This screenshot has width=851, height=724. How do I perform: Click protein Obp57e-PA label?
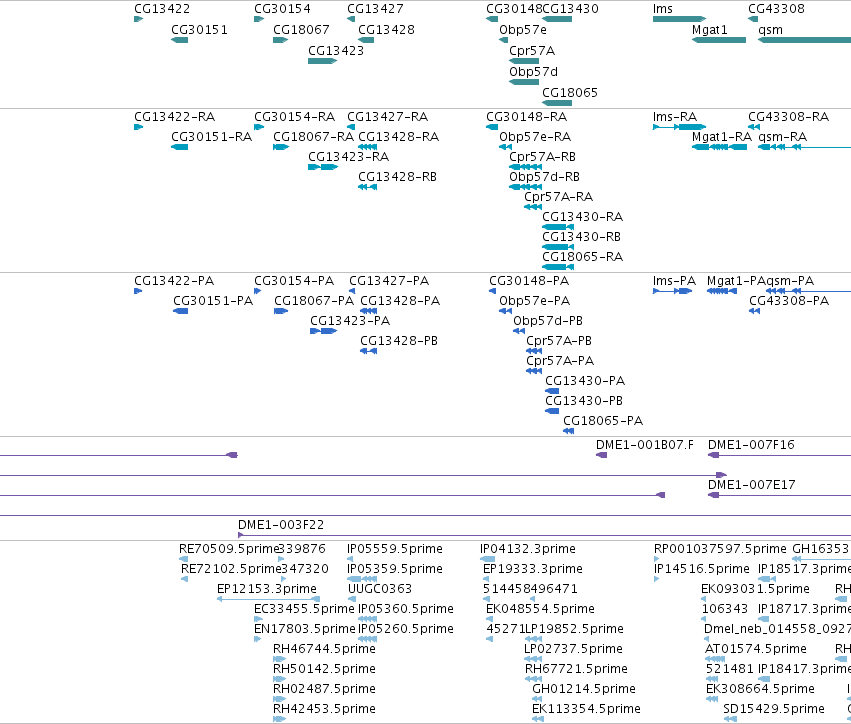click(535, 301)
